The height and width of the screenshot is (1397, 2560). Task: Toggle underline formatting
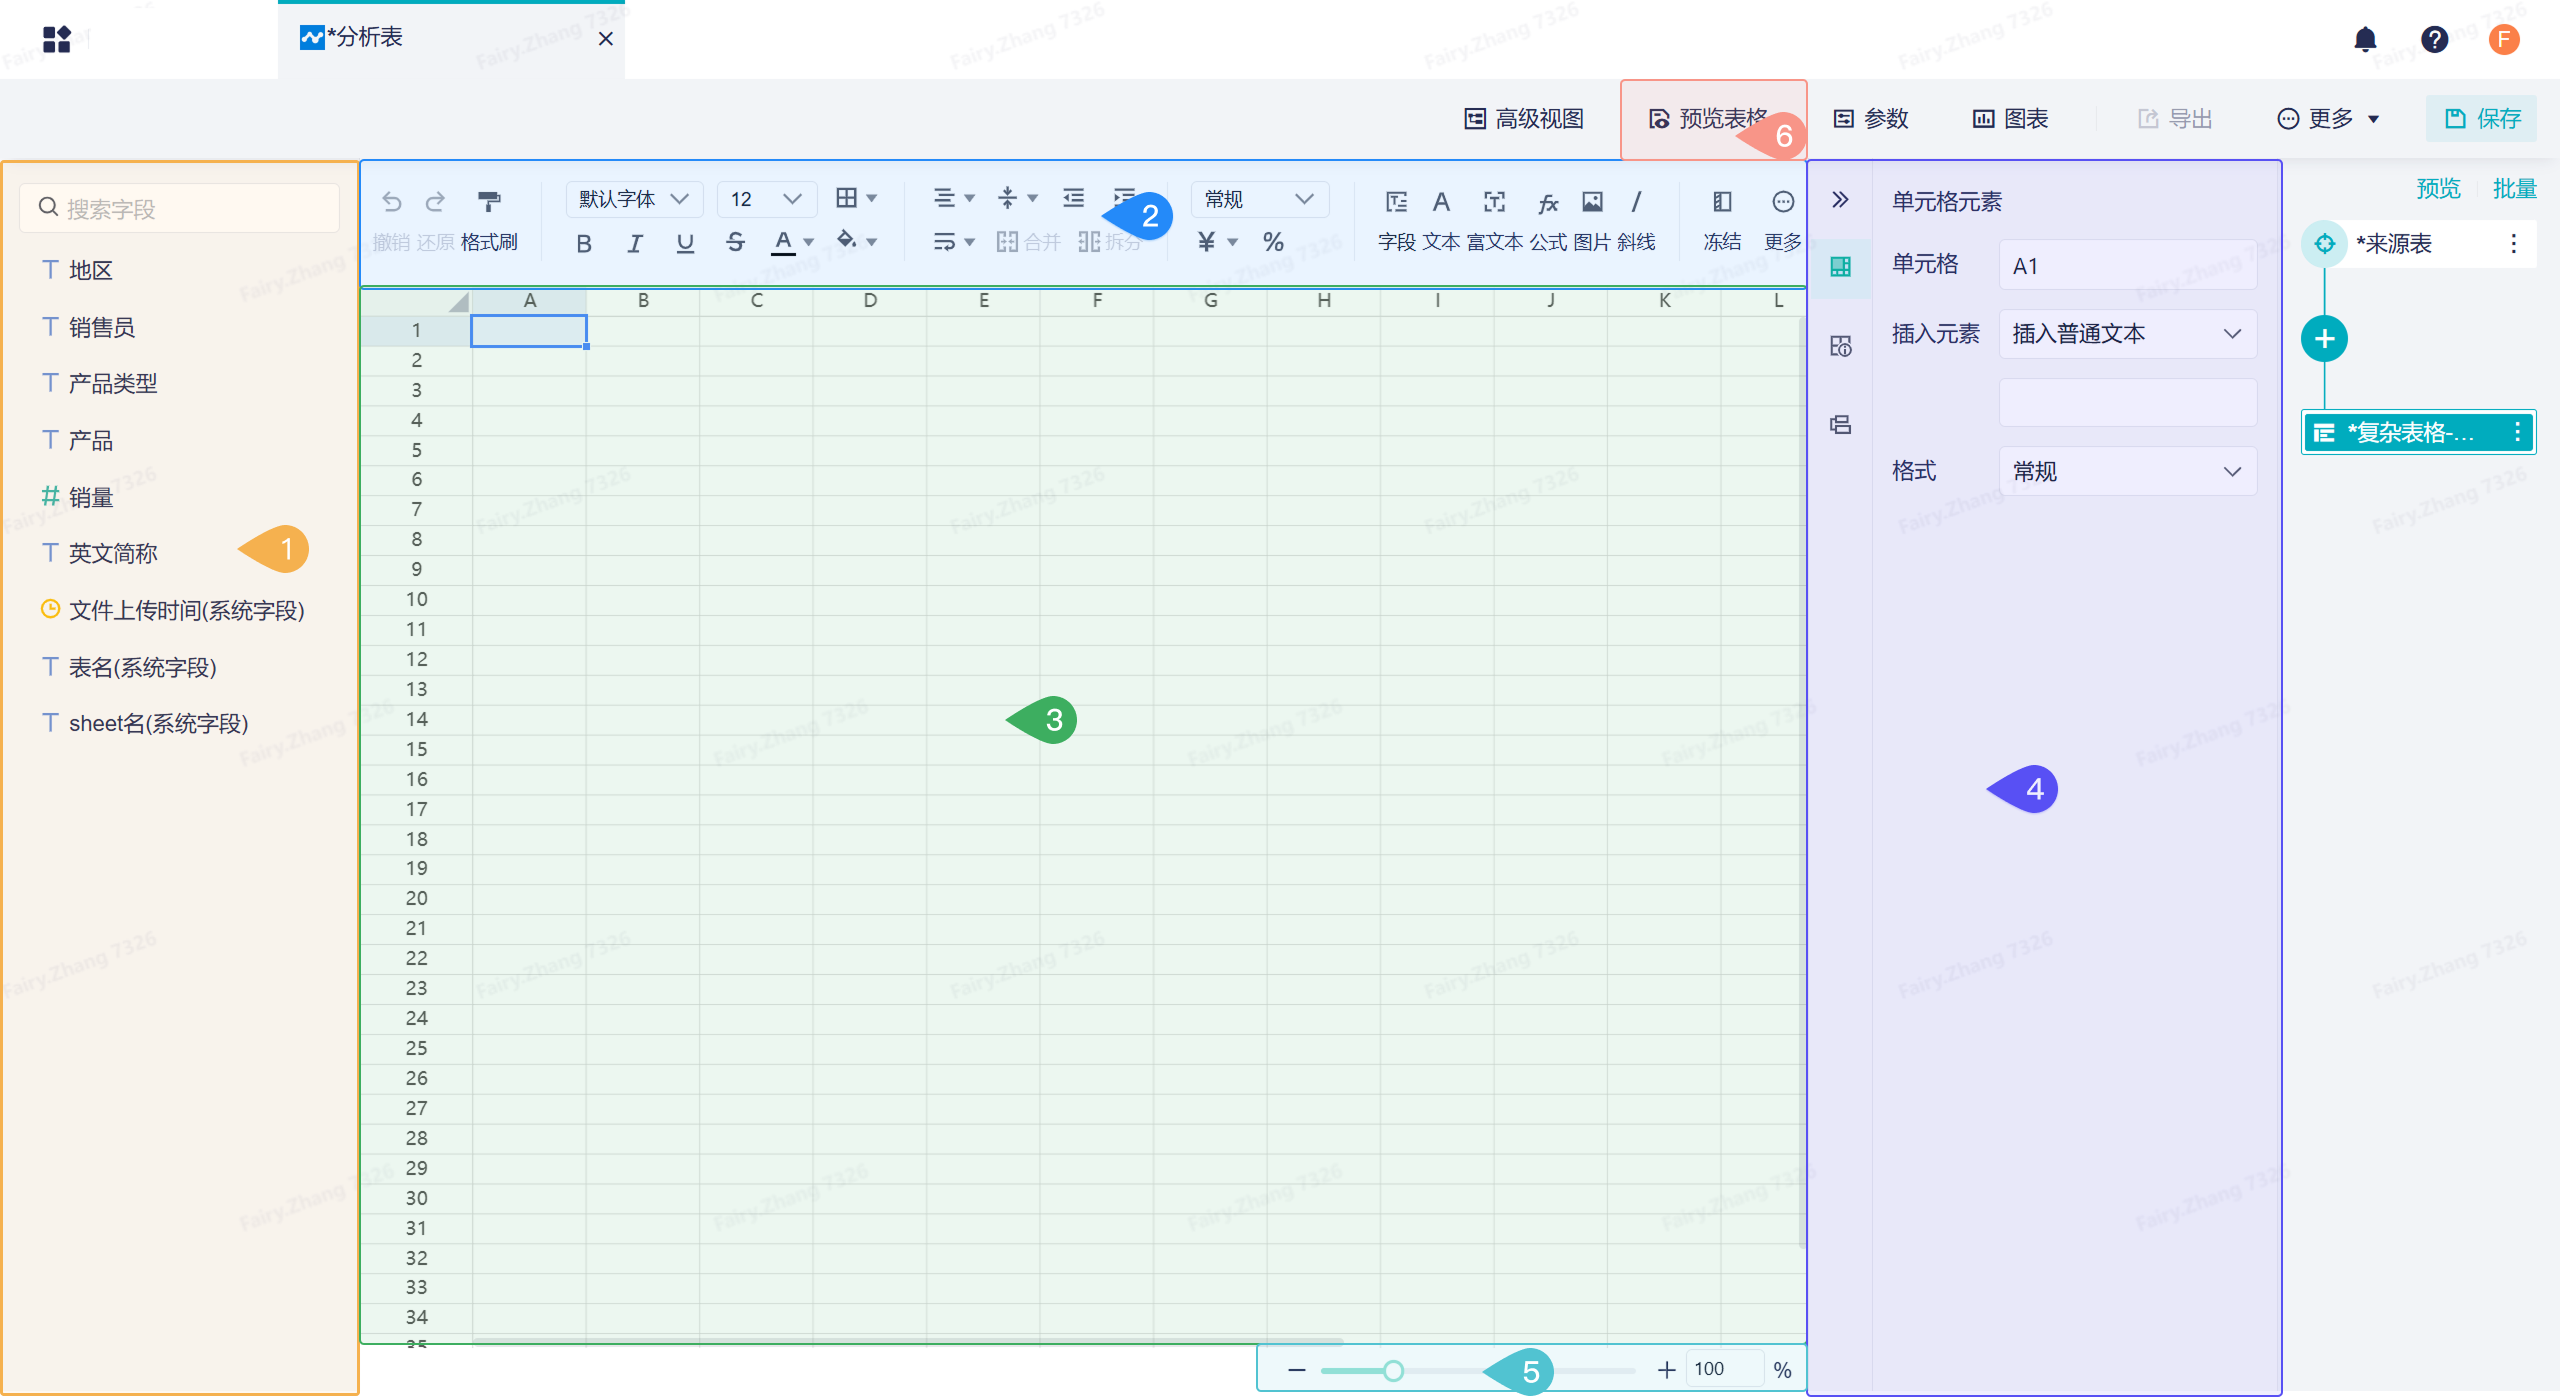point(685,243)
